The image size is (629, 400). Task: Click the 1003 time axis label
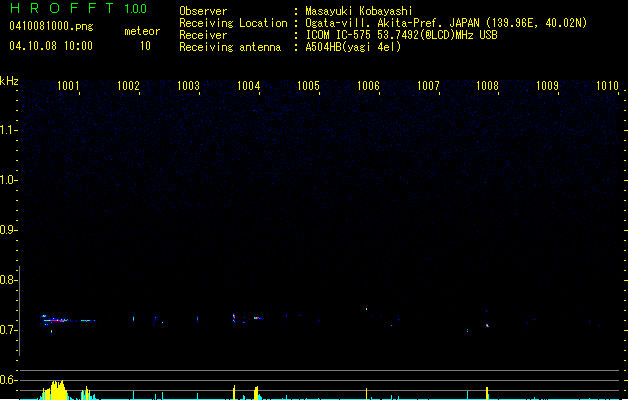pyautogui.click(x=188, y=86)
